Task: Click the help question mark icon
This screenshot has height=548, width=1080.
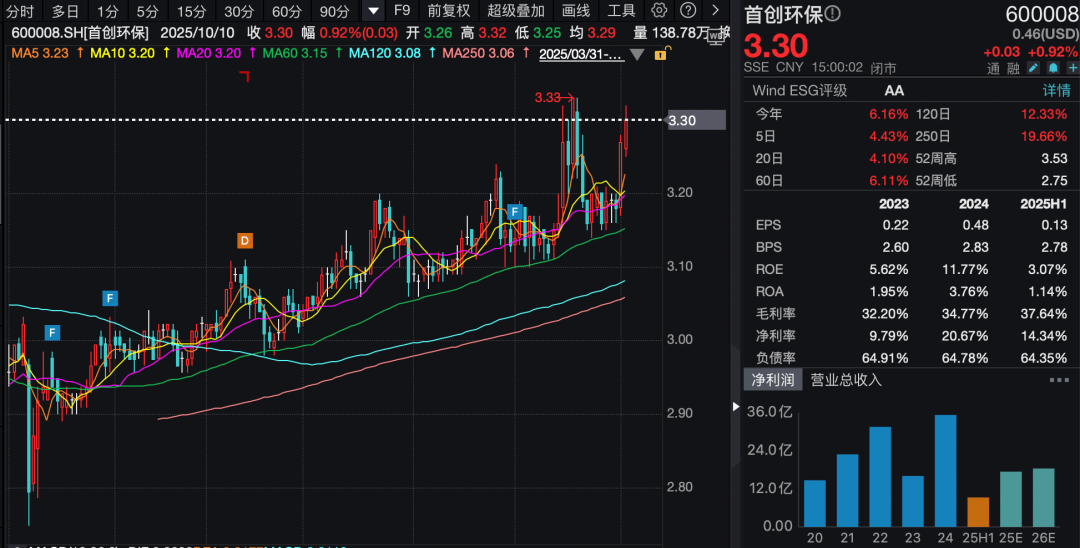Action: point(687,11)
